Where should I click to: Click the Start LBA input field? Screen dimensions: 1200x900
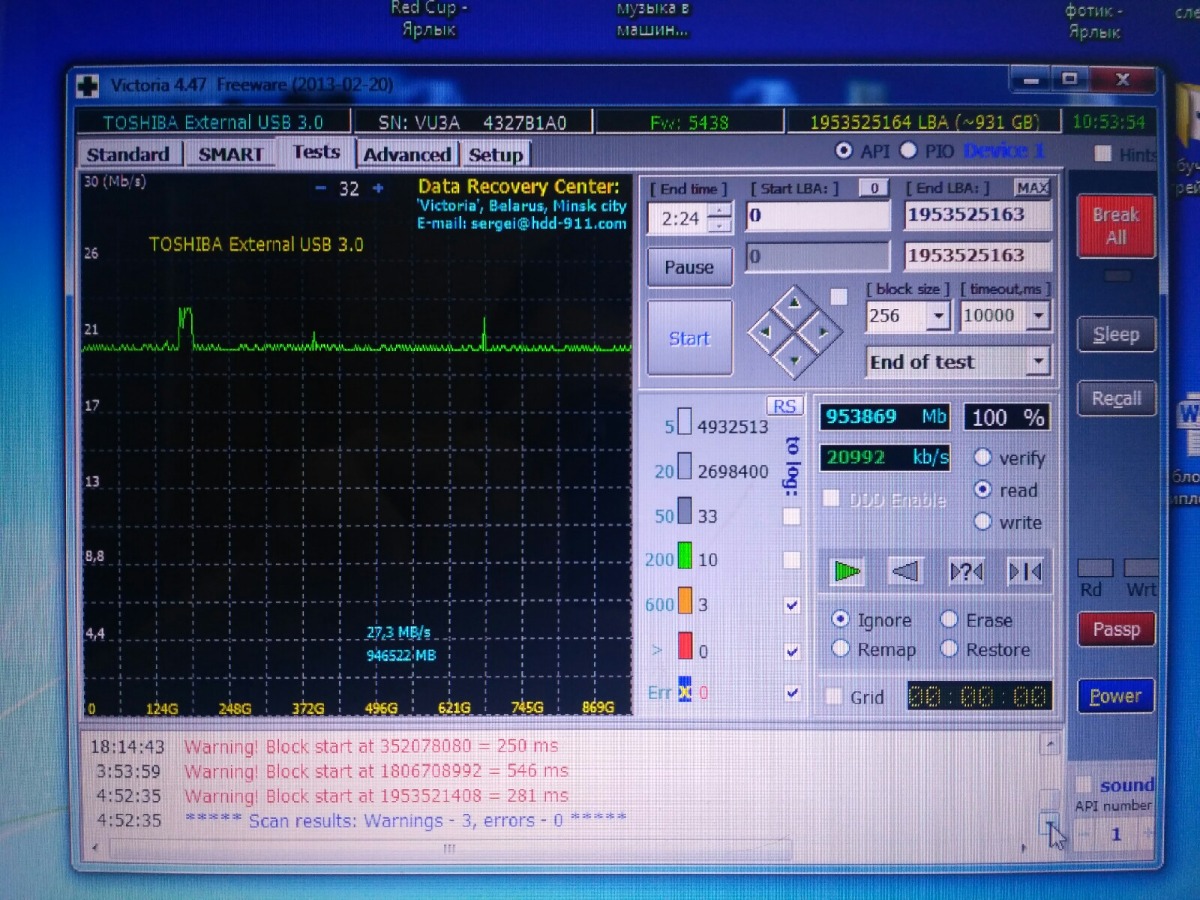[x=818, y=216]
